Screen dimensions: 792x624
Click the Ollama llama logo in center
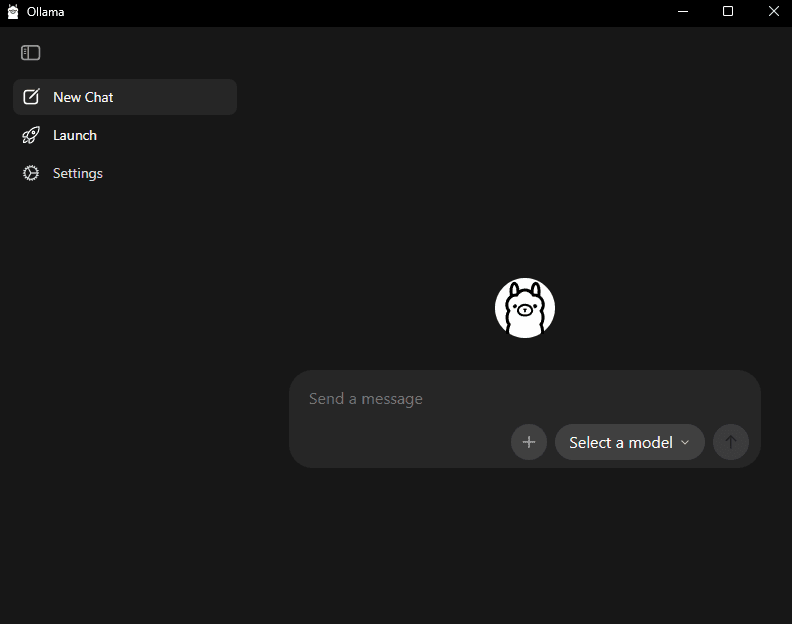coord(525,308)
